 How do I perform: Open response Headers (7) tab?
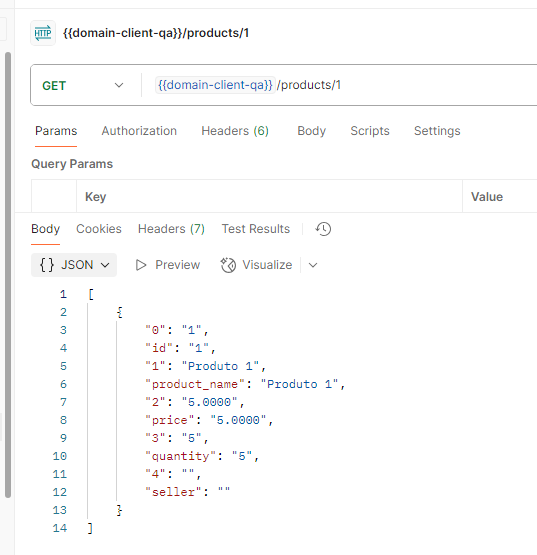171,229
